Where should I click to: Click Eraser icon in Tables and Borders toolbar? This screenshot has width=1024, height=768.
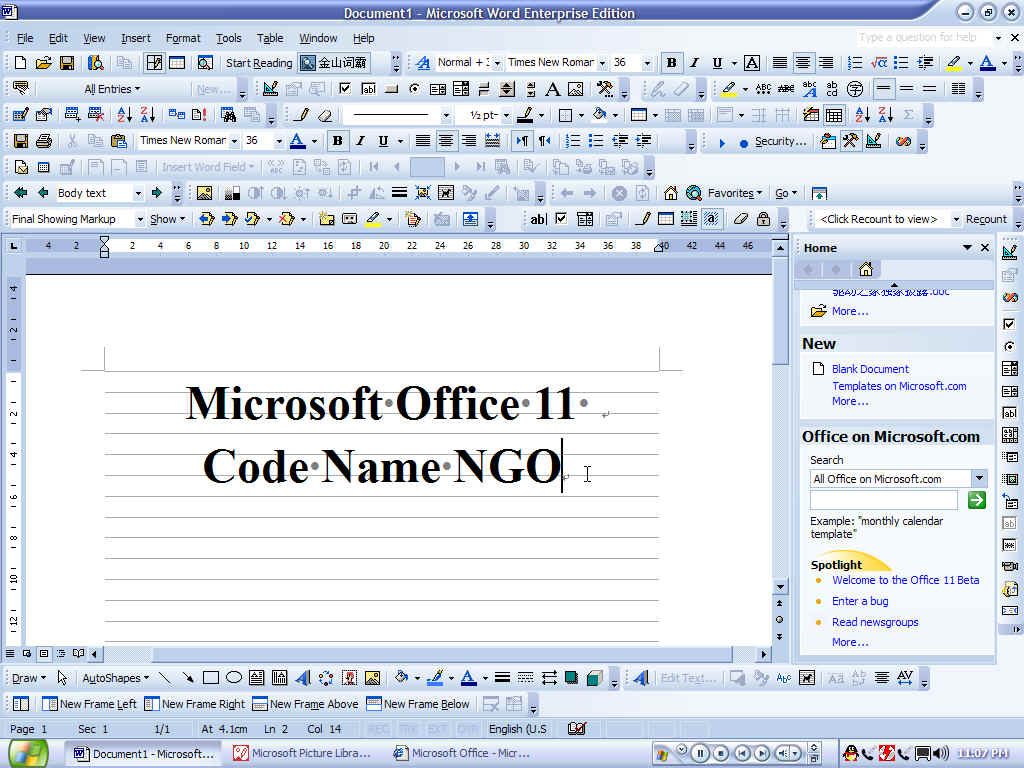pos(325,115)
